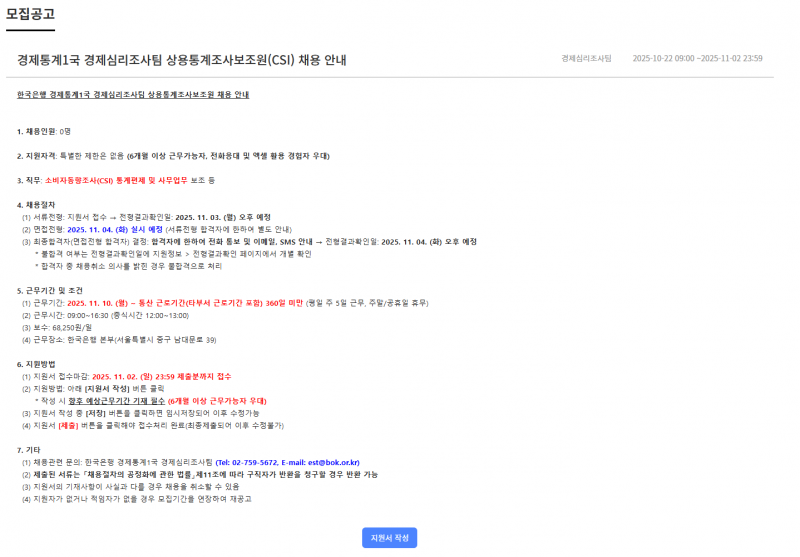Click the posting period 2025-10-22 to 2025-11-02
This screenshot has width=800, height=557.
point(697,59)
